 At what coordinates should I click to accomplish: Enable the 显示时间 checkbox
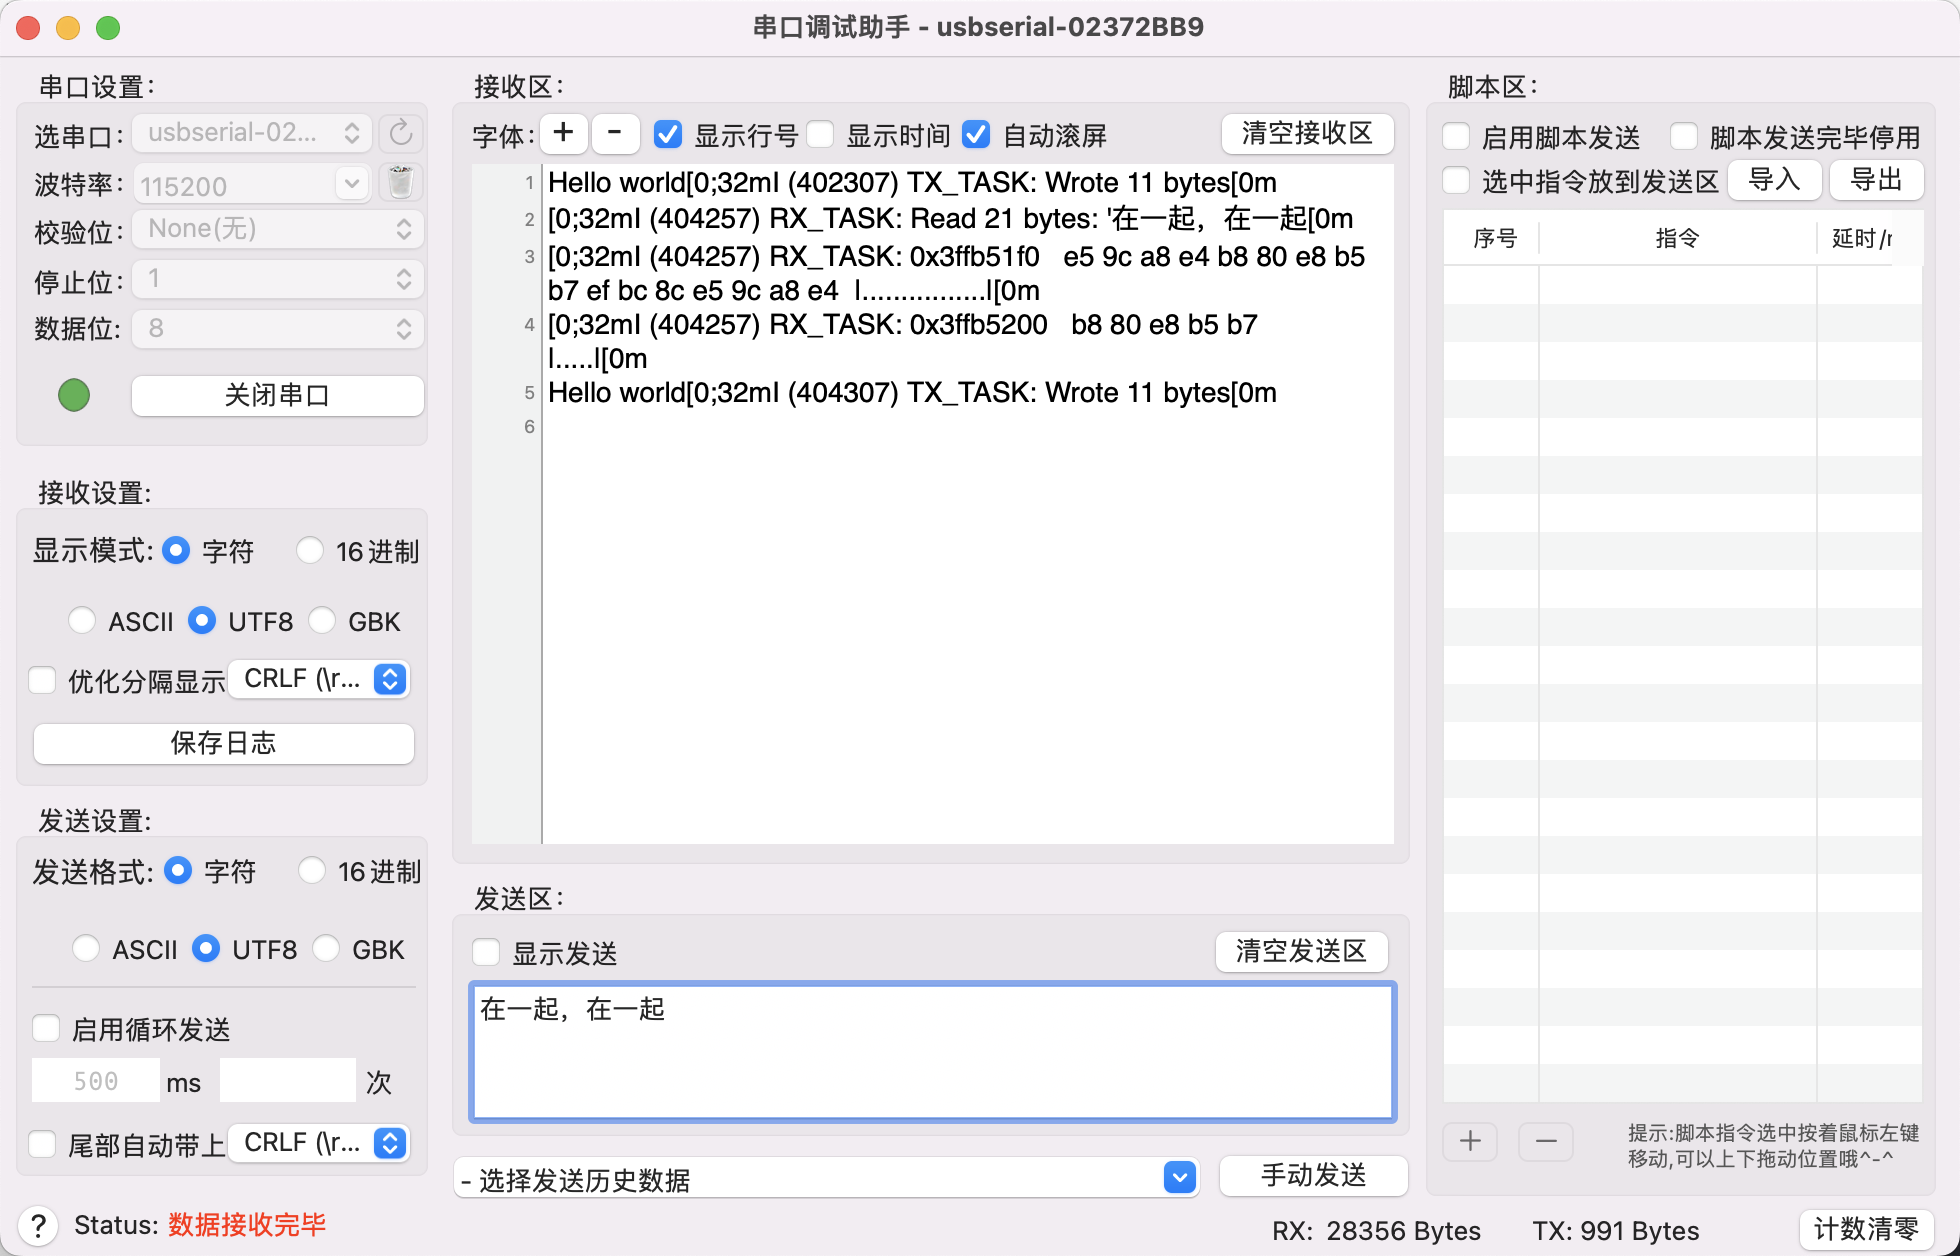tap(820, 133)
